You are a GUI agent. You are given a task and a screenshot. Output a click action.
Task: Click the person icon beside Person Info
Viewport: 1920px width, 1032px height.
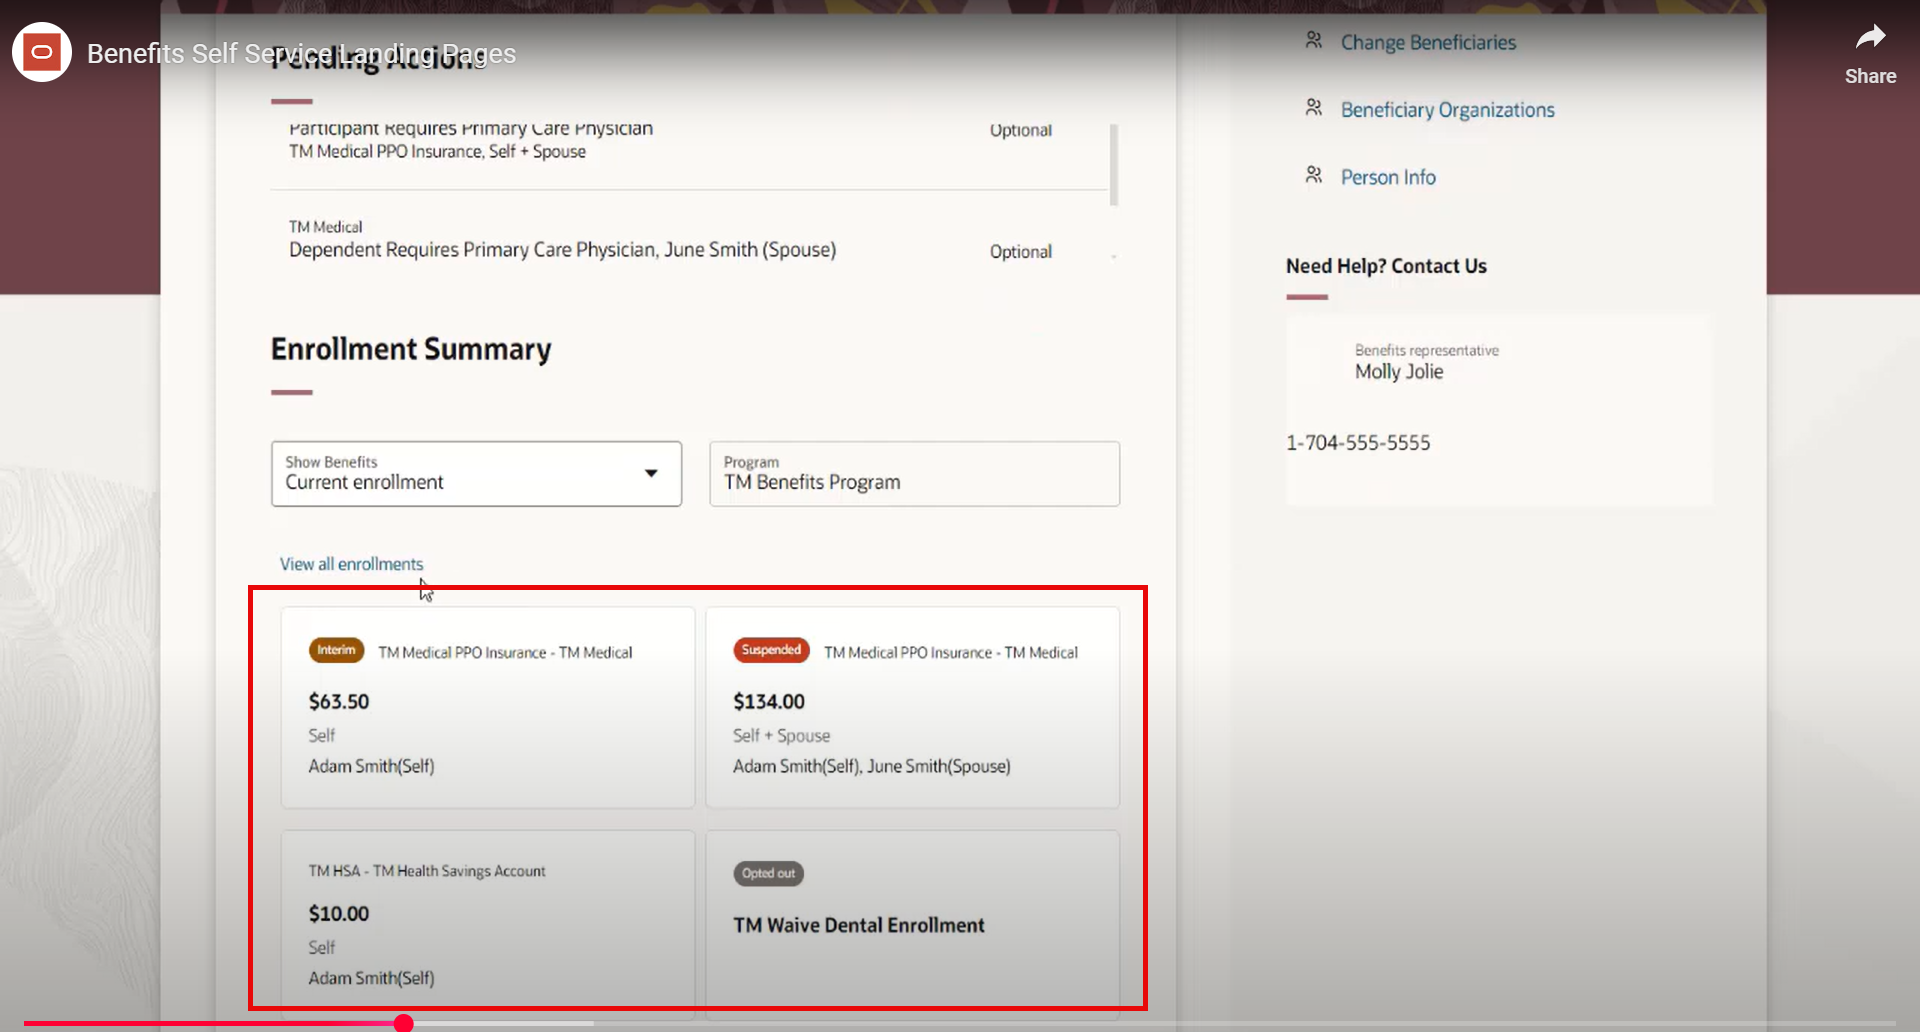pos(1313,173)
